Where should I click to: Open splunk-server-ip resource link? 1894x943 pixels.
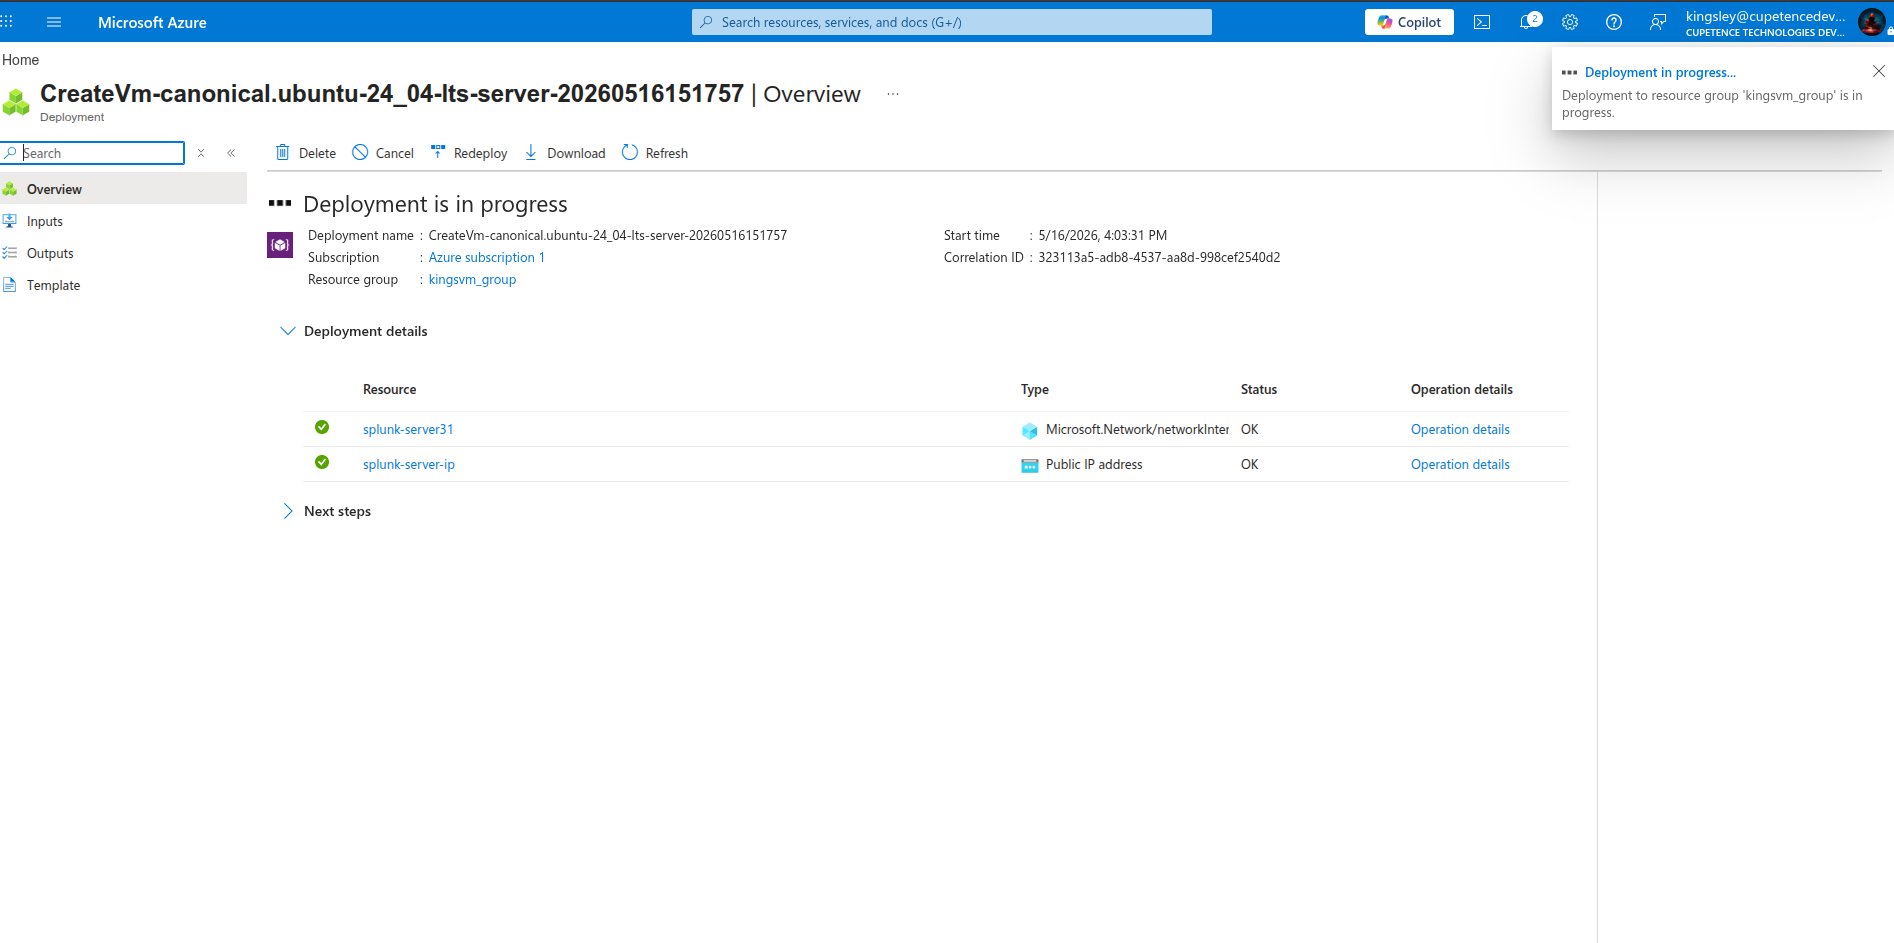point(409,464)
